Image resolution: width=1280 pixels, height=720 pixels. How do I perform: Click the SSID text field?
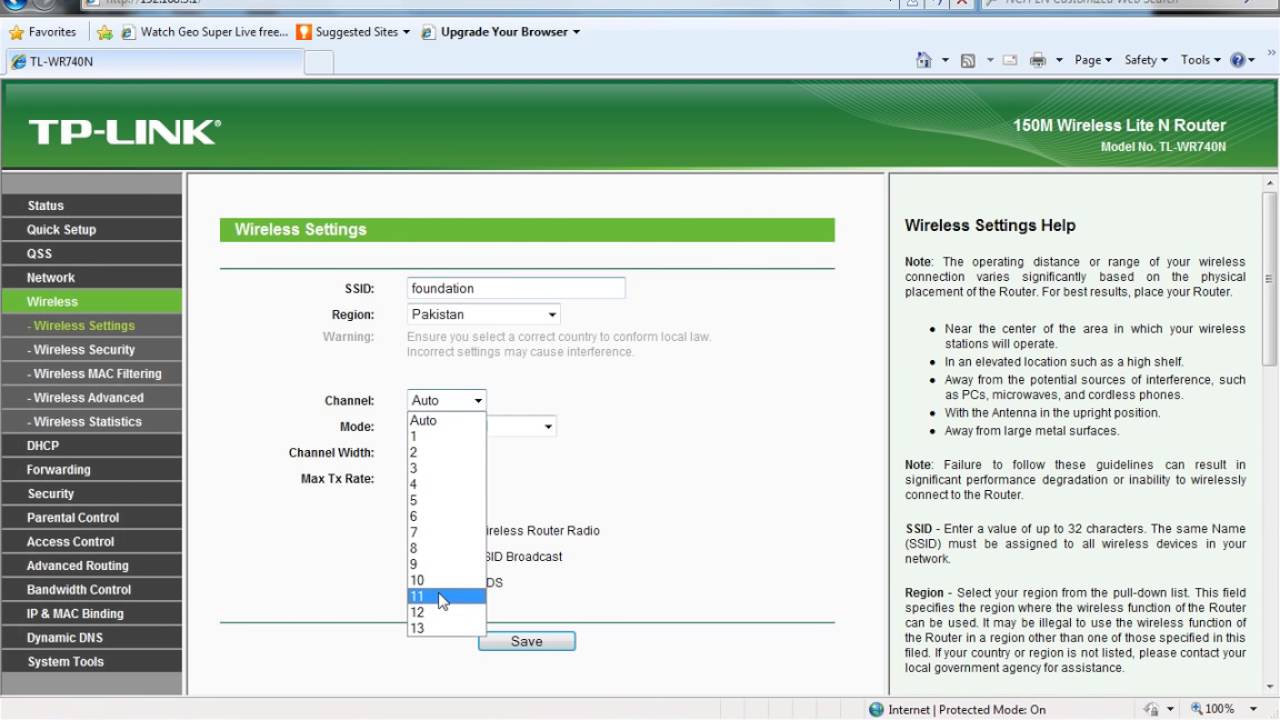516,288
